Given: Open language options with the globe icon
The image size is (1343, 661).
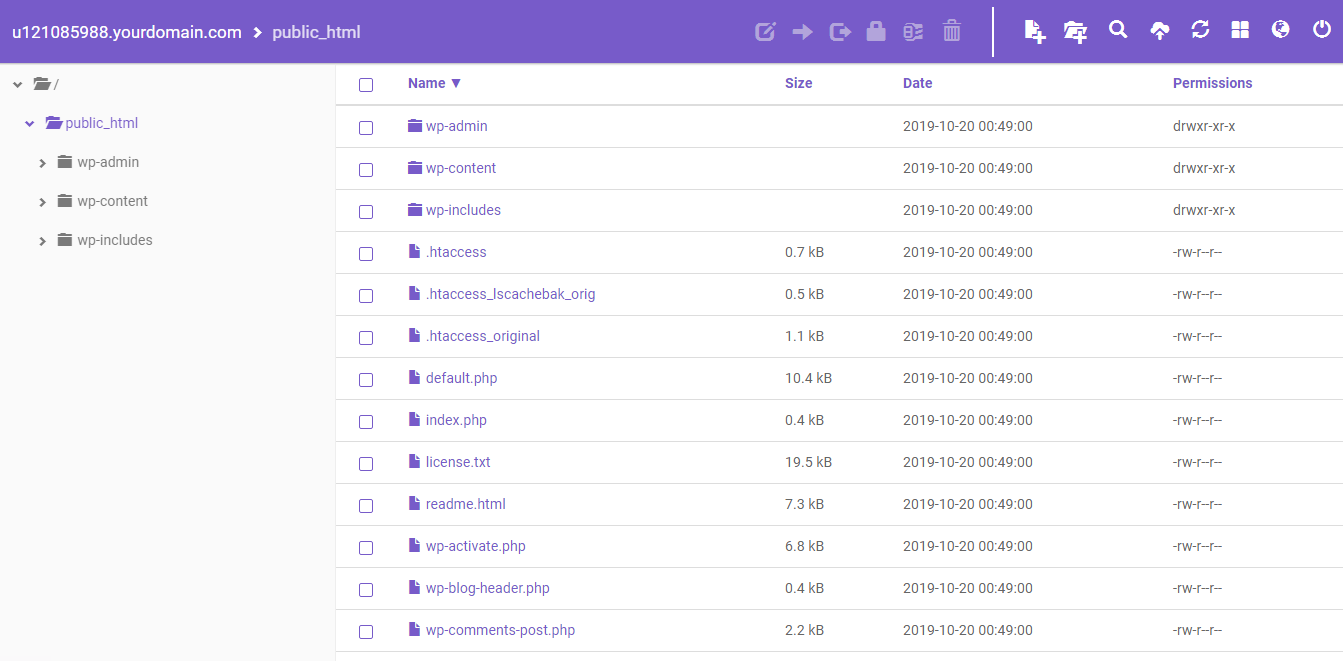Looking at the screenshot, I should click(1280, 30).
